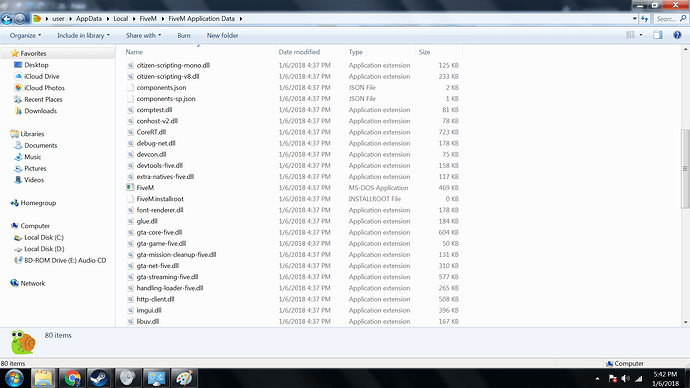Click the user breadcrumb segment
The height and width of the screenshot is (388, 690).
click(58, 19)
